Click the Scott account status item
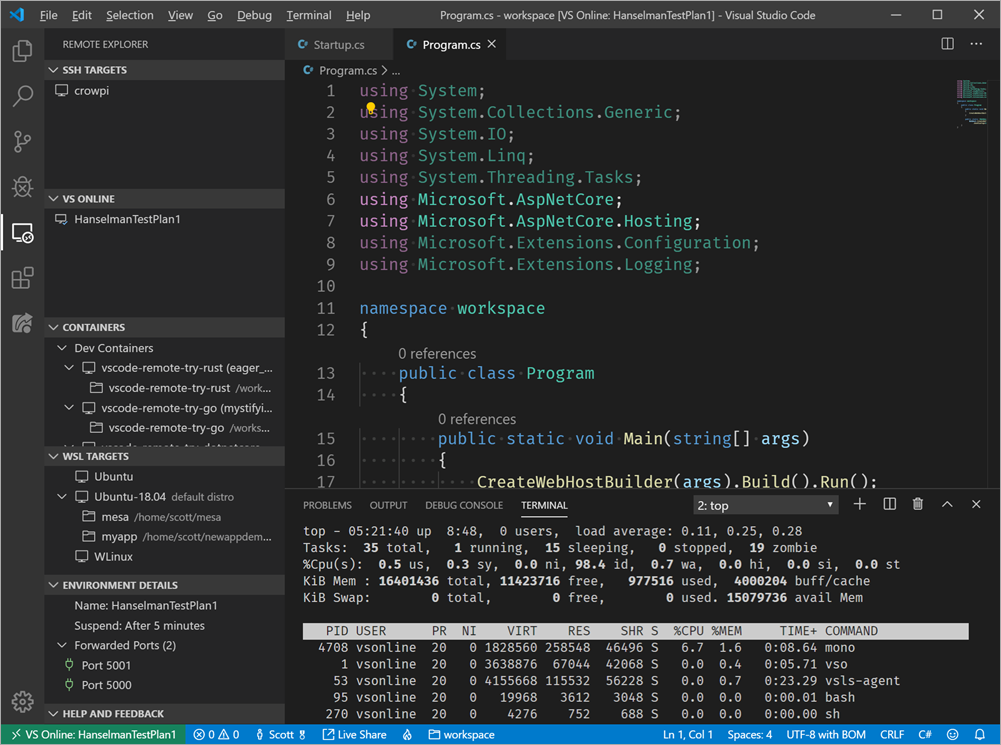 point(281,735)
